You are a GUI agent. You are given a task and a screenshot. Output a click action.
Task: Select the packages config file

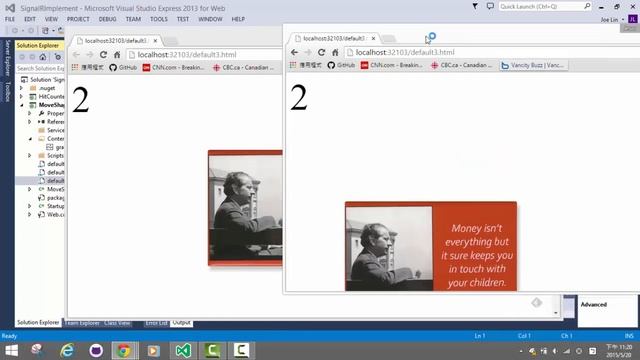[x=51, y=198]
